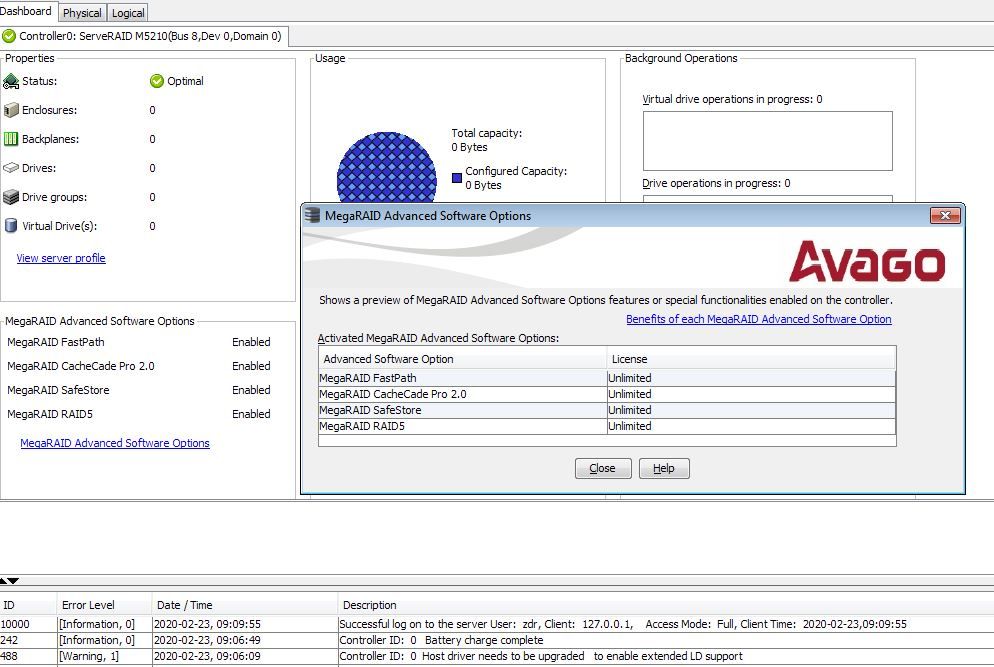Sort the log by Error Level column

point(88,605)
